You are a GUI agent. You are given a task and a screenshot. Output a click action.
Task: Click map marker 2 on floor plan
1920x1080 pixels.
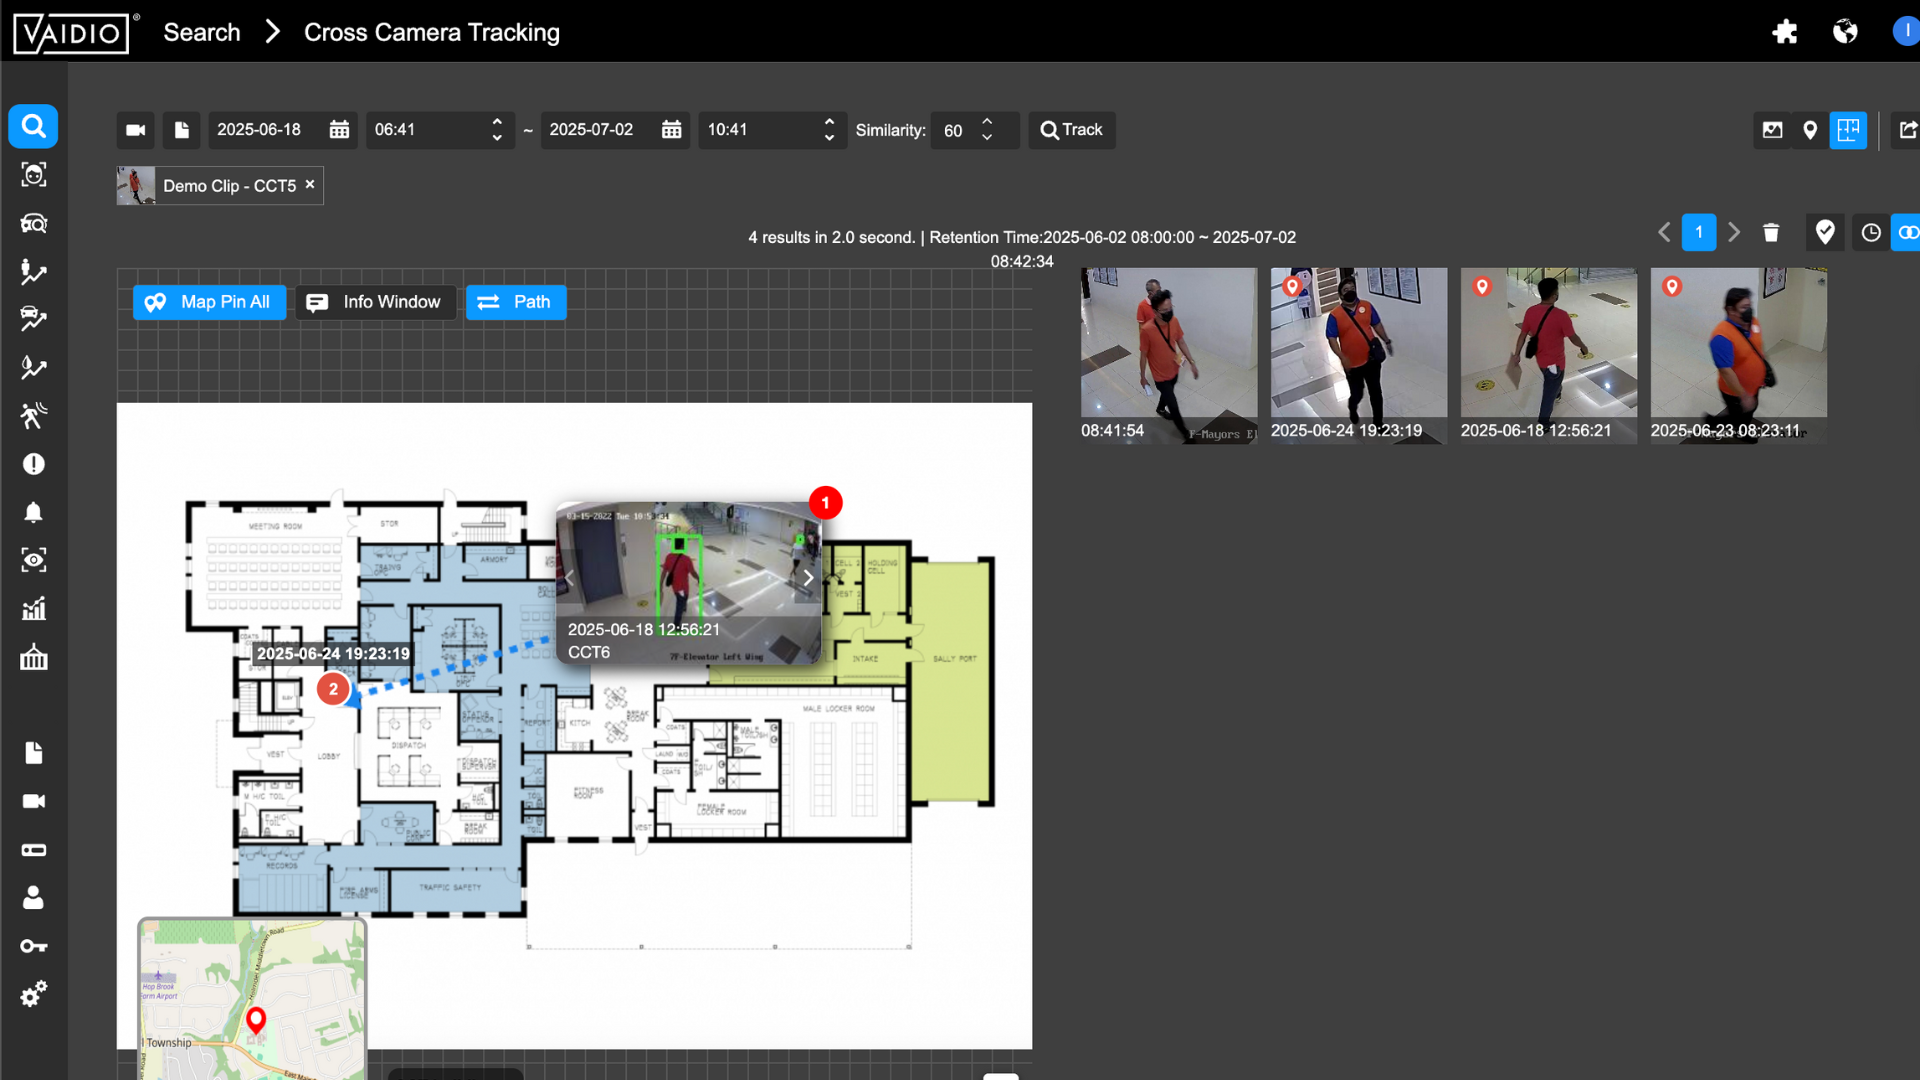[x=333, y=689]
